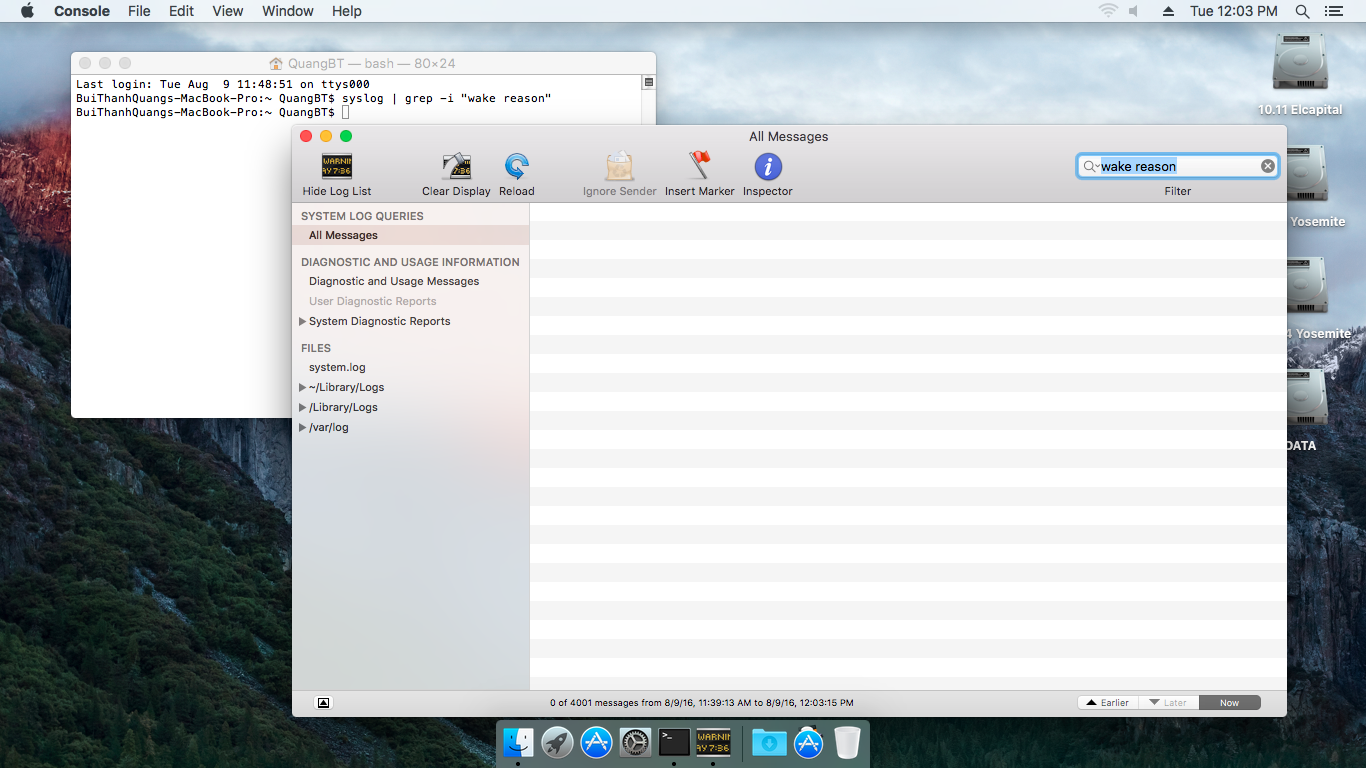Open the Terminal icon in the Dock
1366x768 pixels.
(674, 742)
